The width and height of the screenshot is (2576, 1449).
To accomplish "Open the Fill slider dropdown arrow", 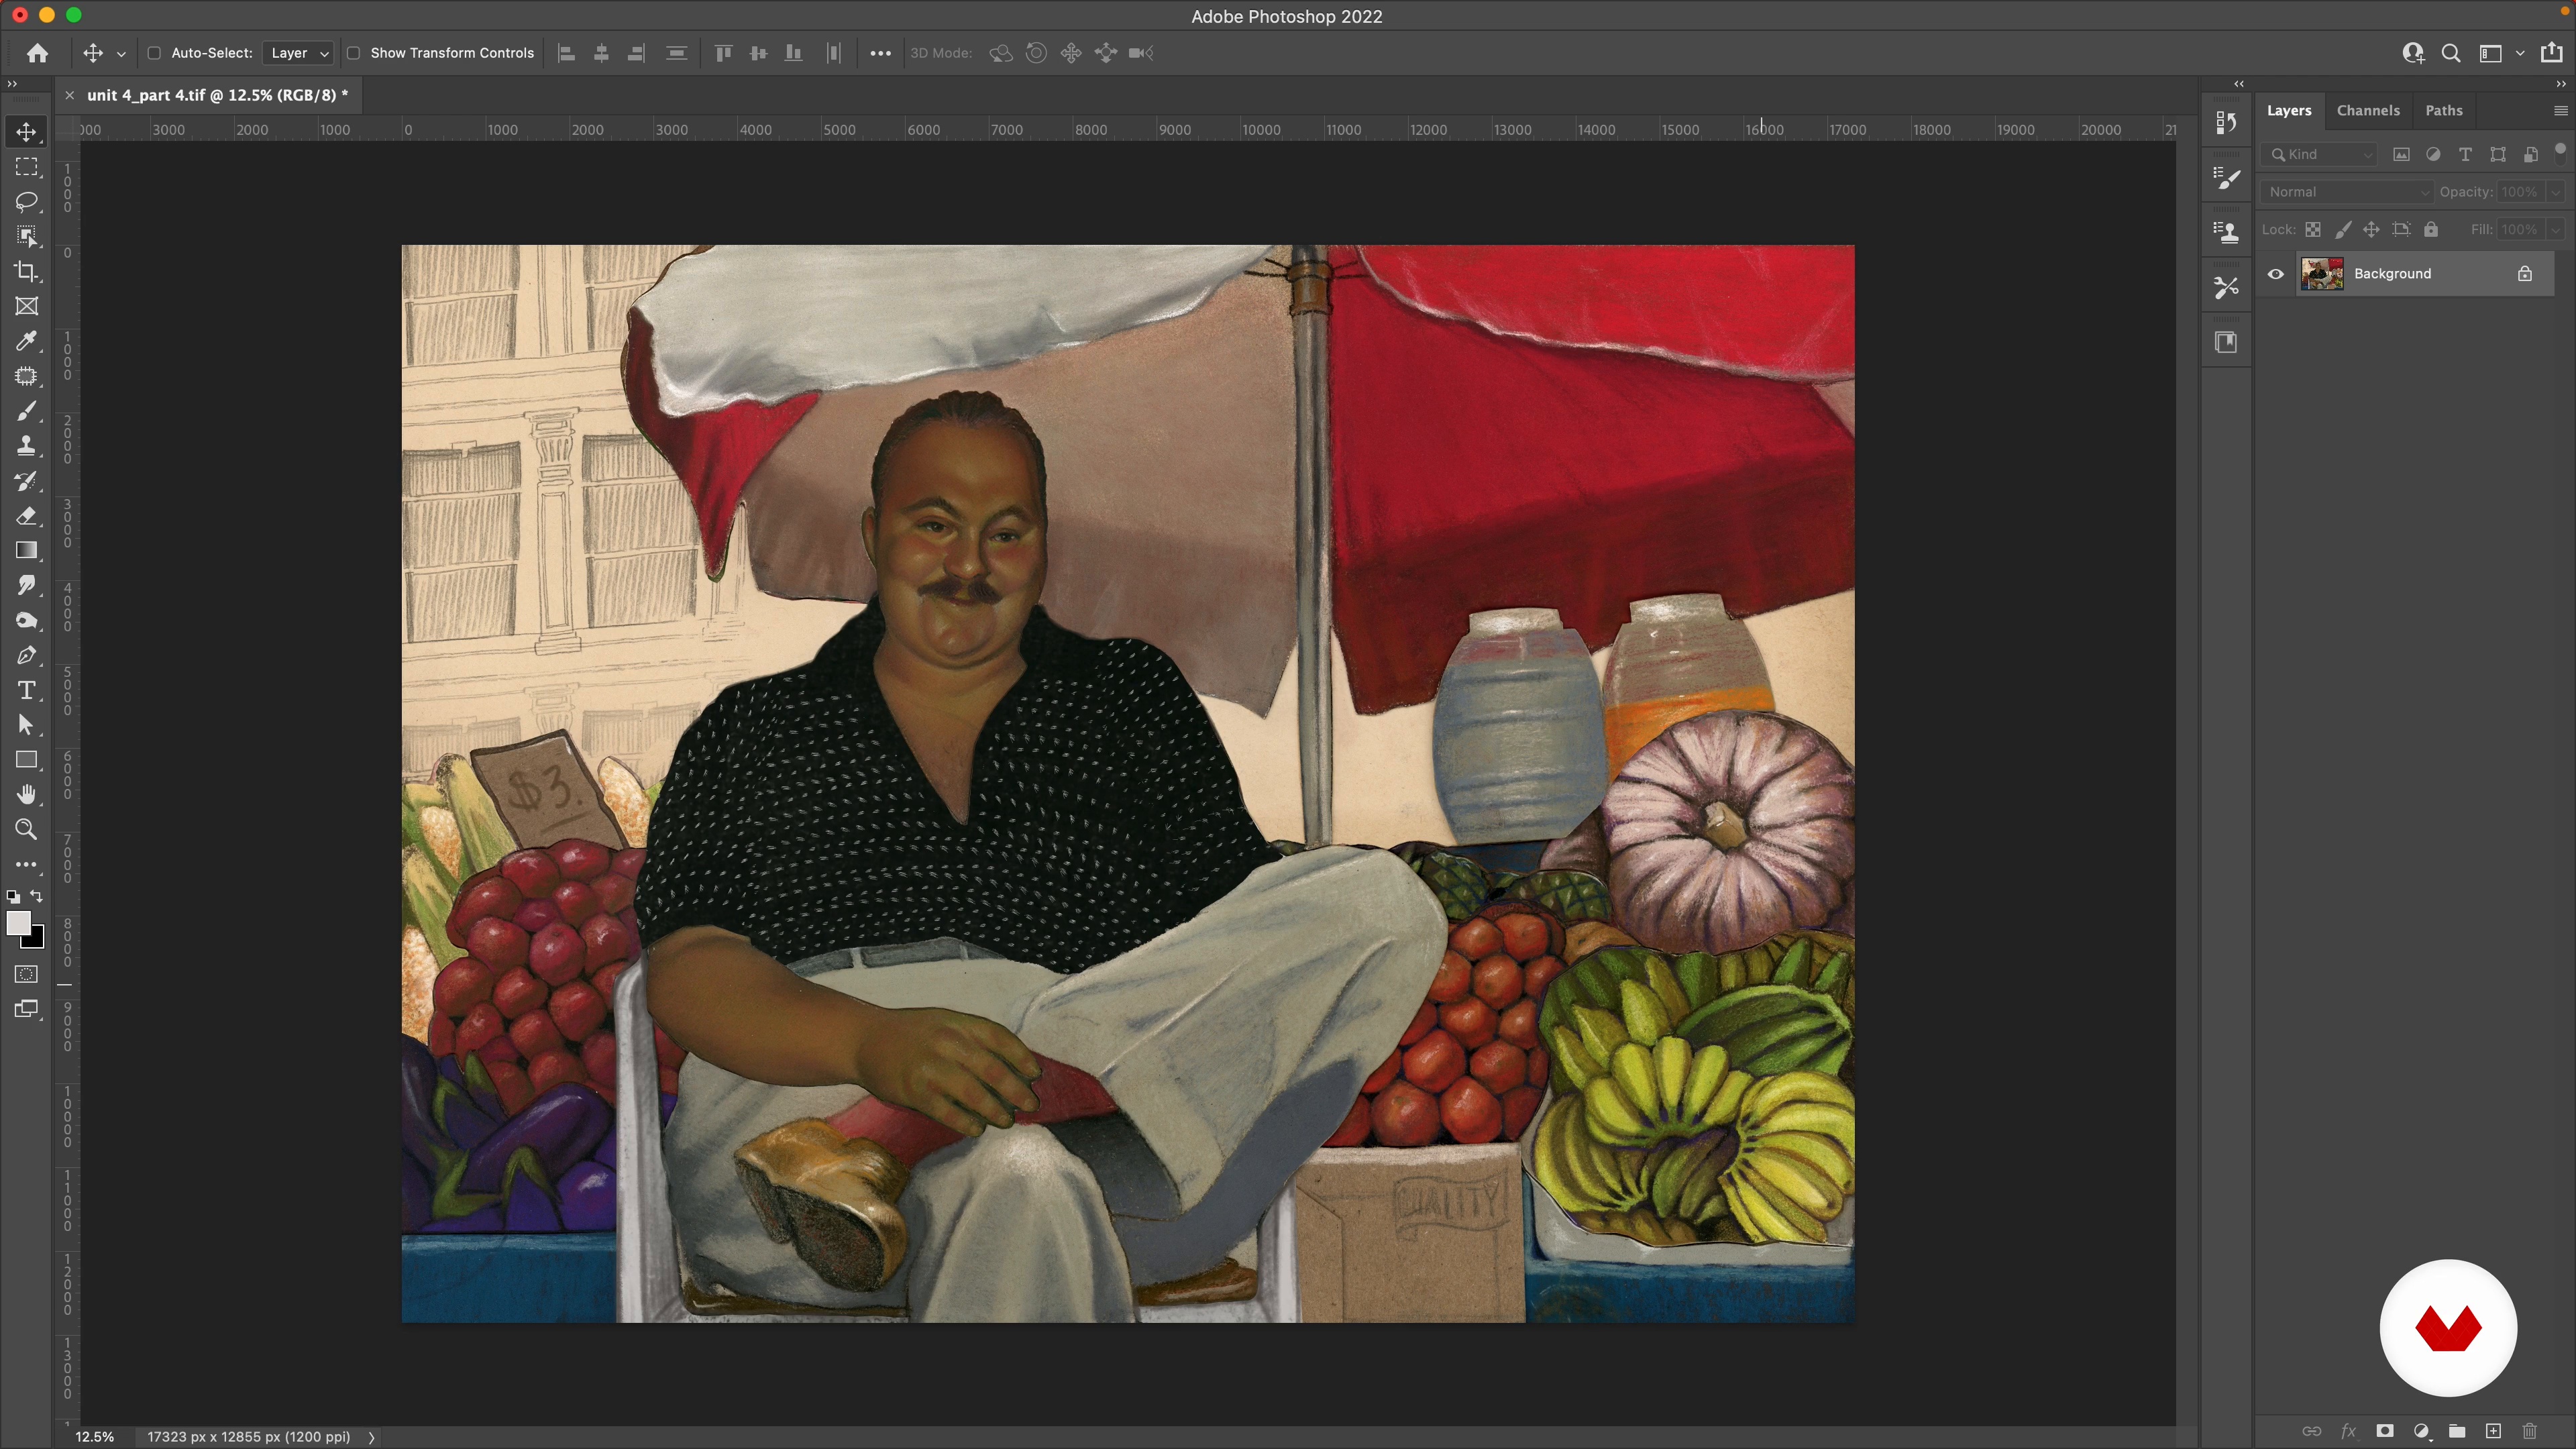I will click(2556, 230).
